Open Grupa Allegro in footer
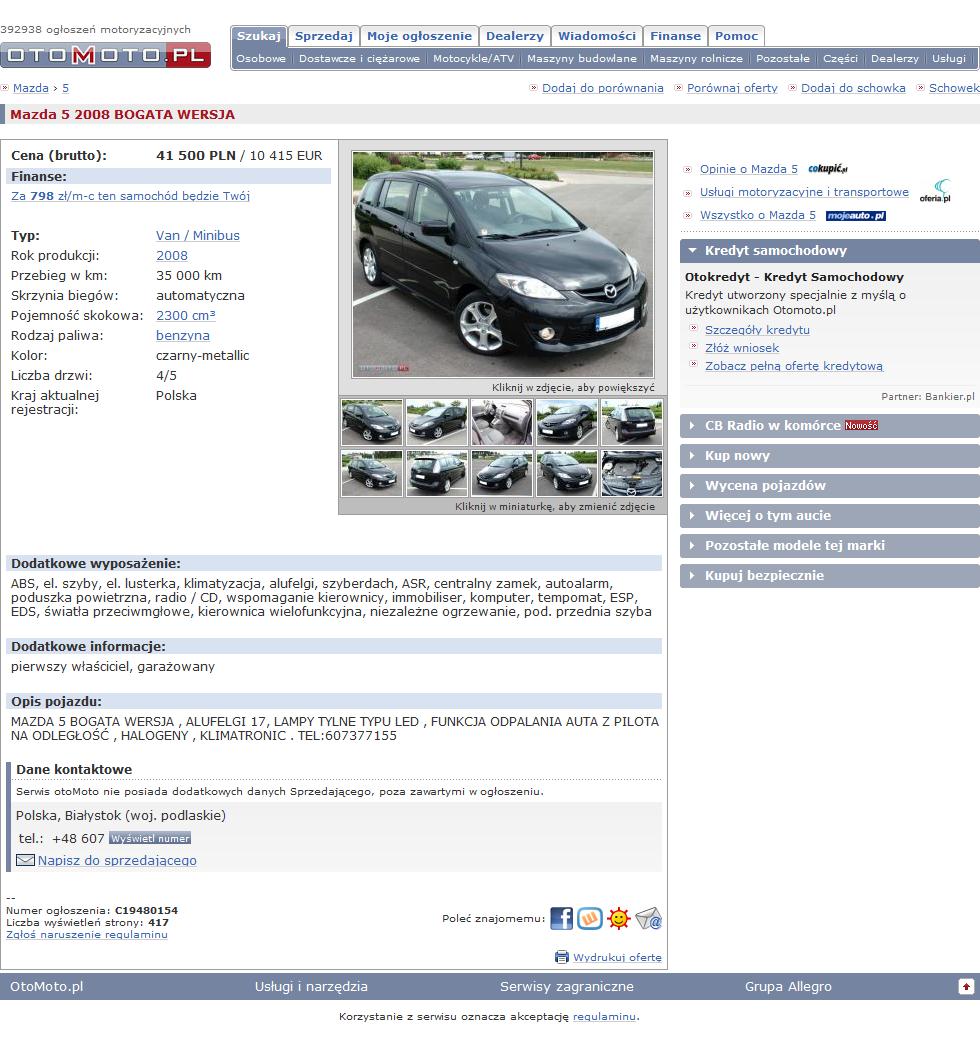Viewport: 980px width, 1042px height. click(788, 986)
